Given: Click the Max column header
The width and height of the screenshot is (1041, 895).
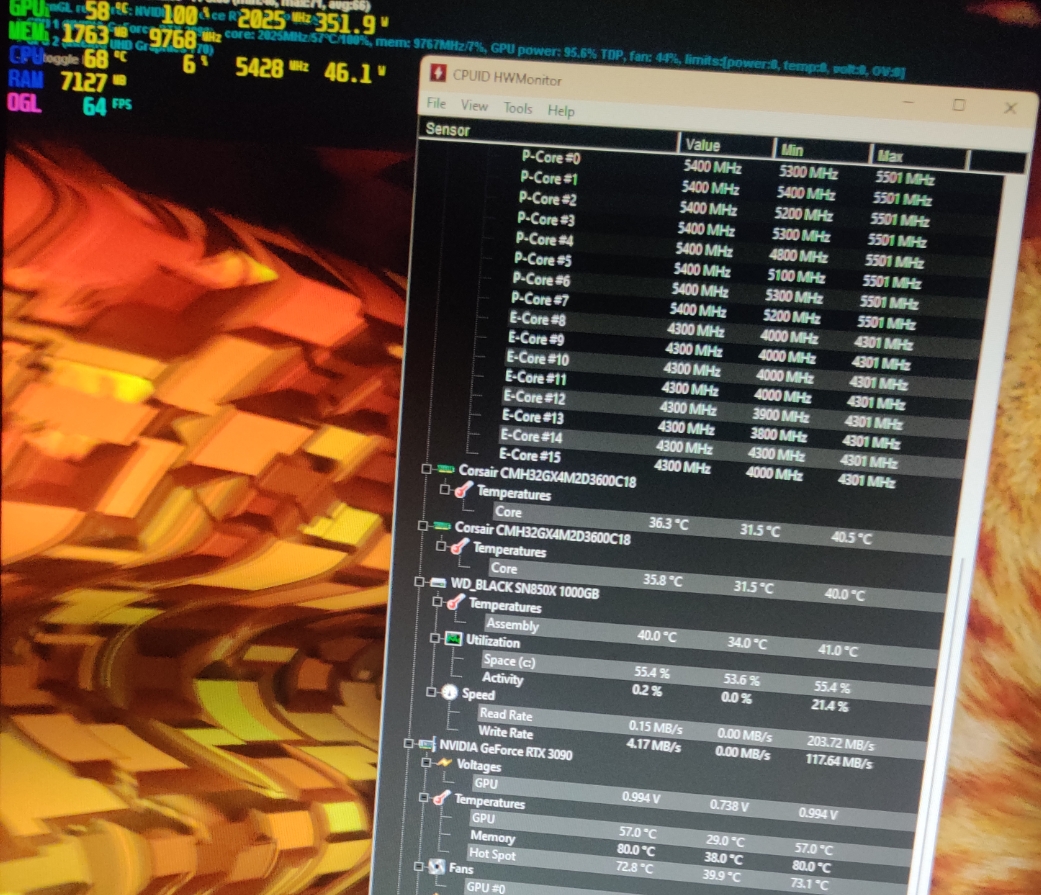Looking at the screenshot, I should (890, 156).
